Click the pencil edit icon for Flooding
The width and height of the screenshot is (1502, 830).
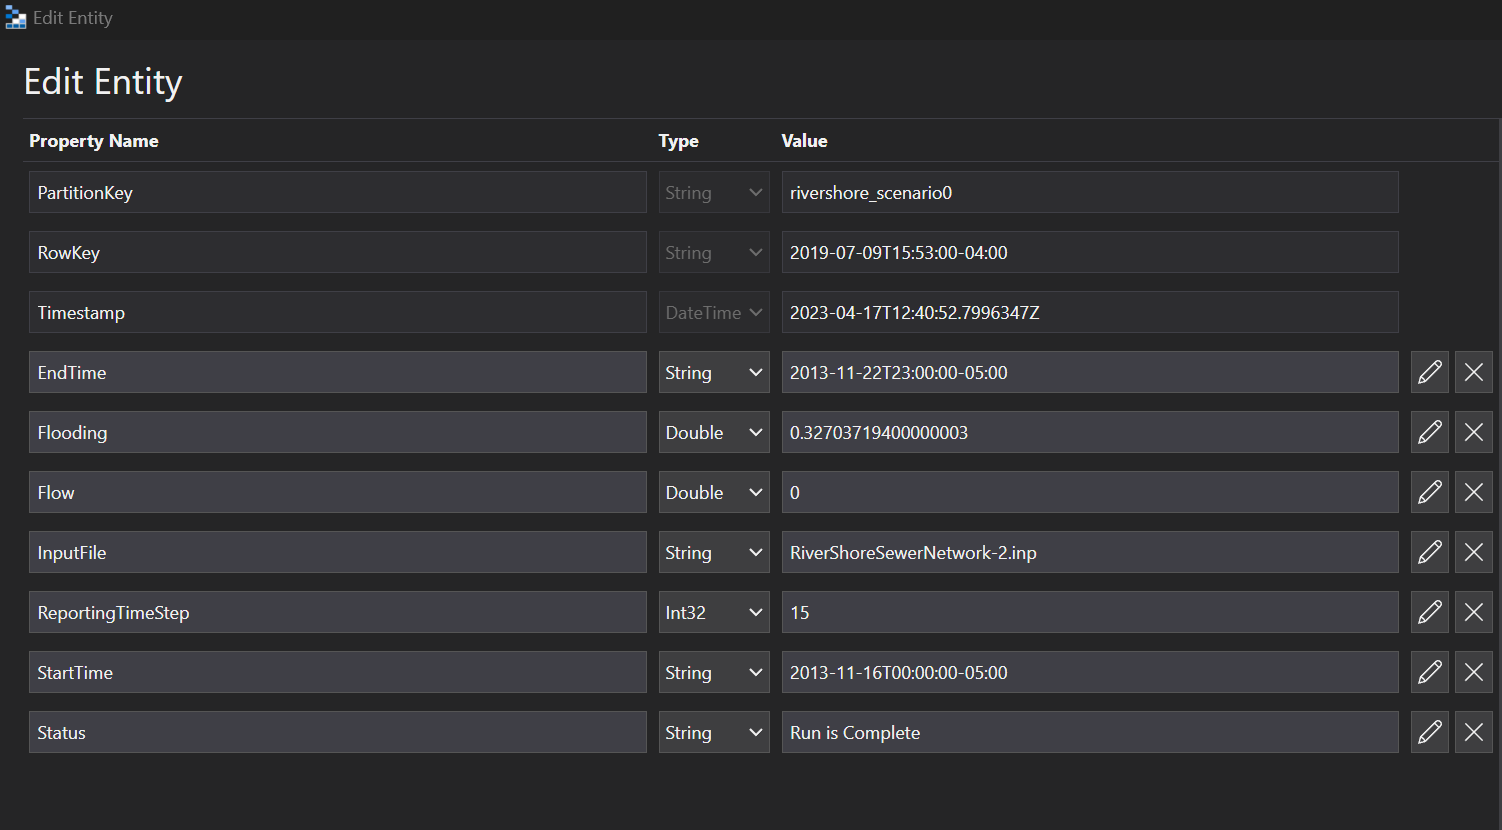tap(1430, 432)
